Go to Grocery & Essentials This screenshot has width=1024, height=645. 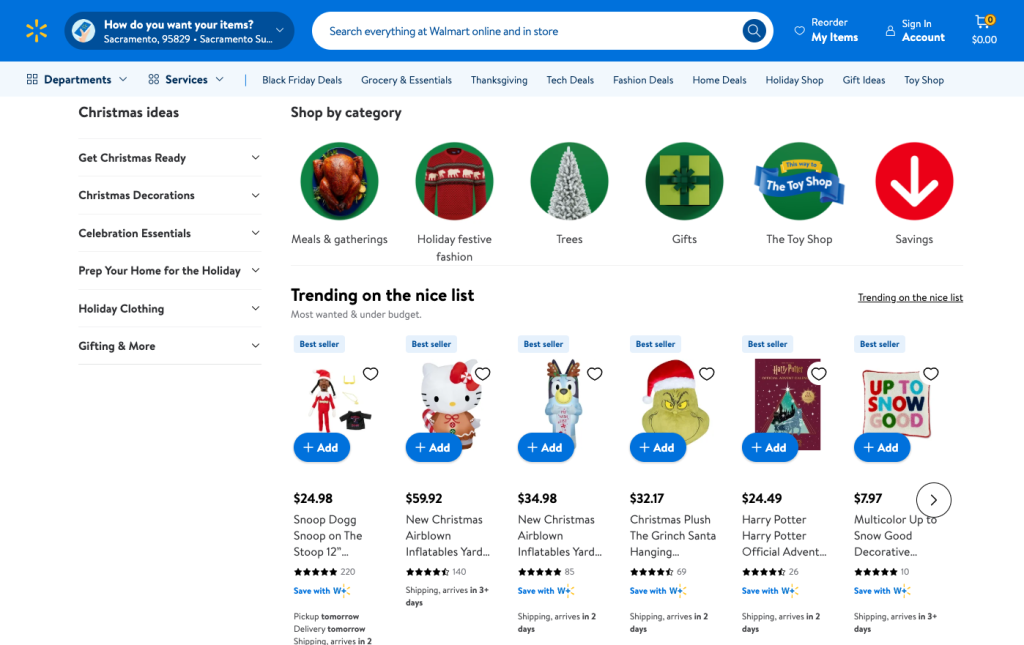tap(406, 80)
